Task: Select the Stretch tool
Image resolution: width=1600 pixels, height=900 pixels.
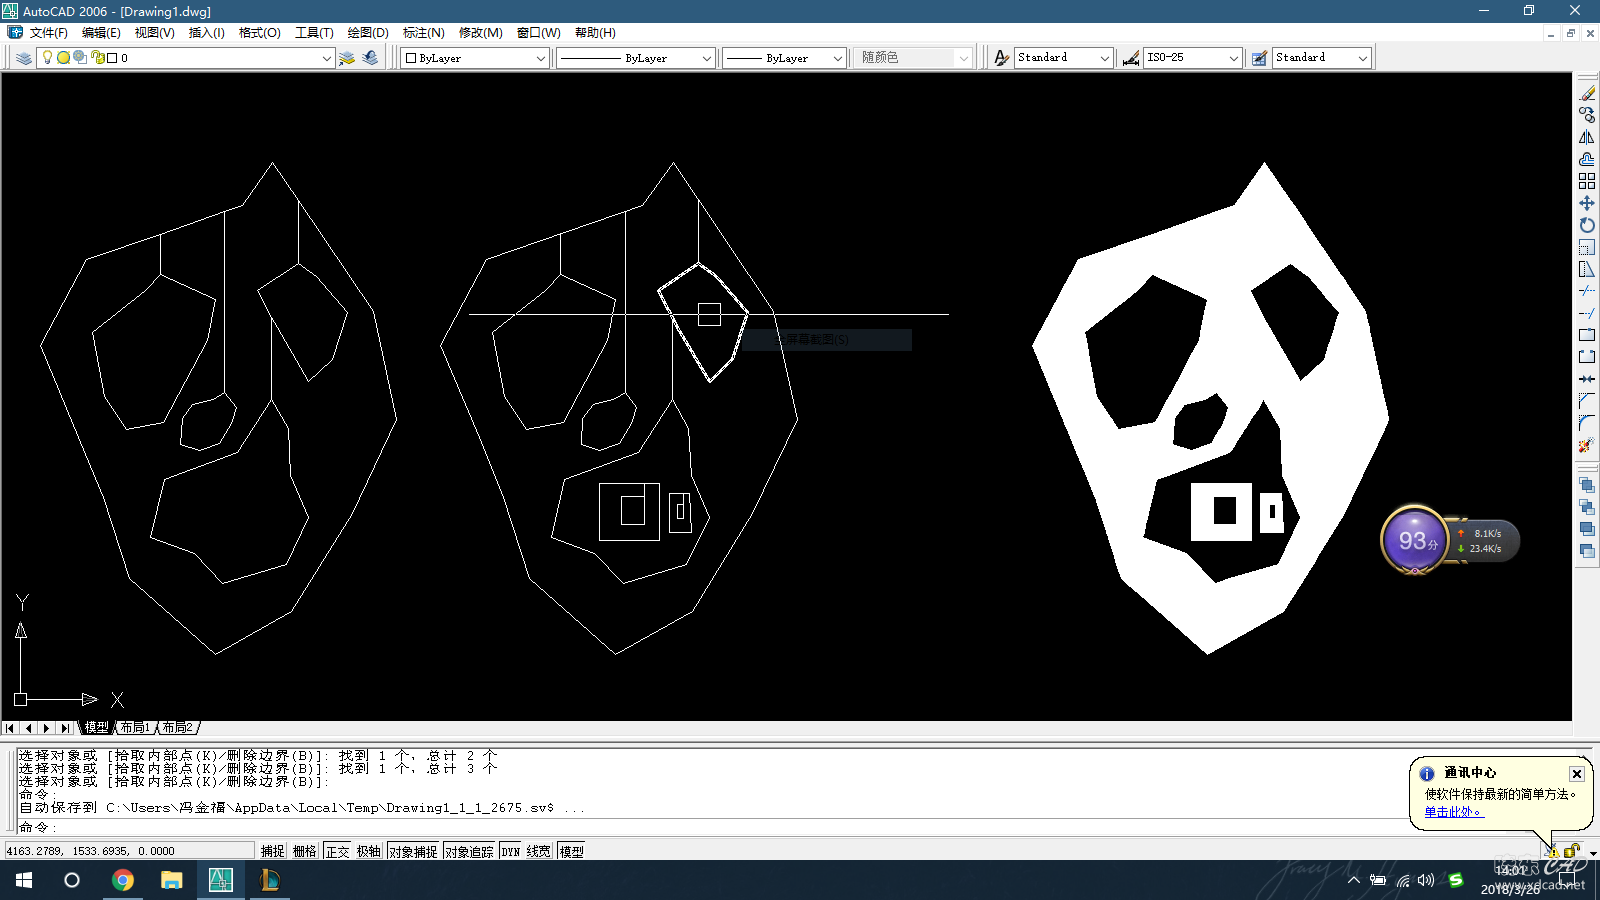Action: point(1587,269)
